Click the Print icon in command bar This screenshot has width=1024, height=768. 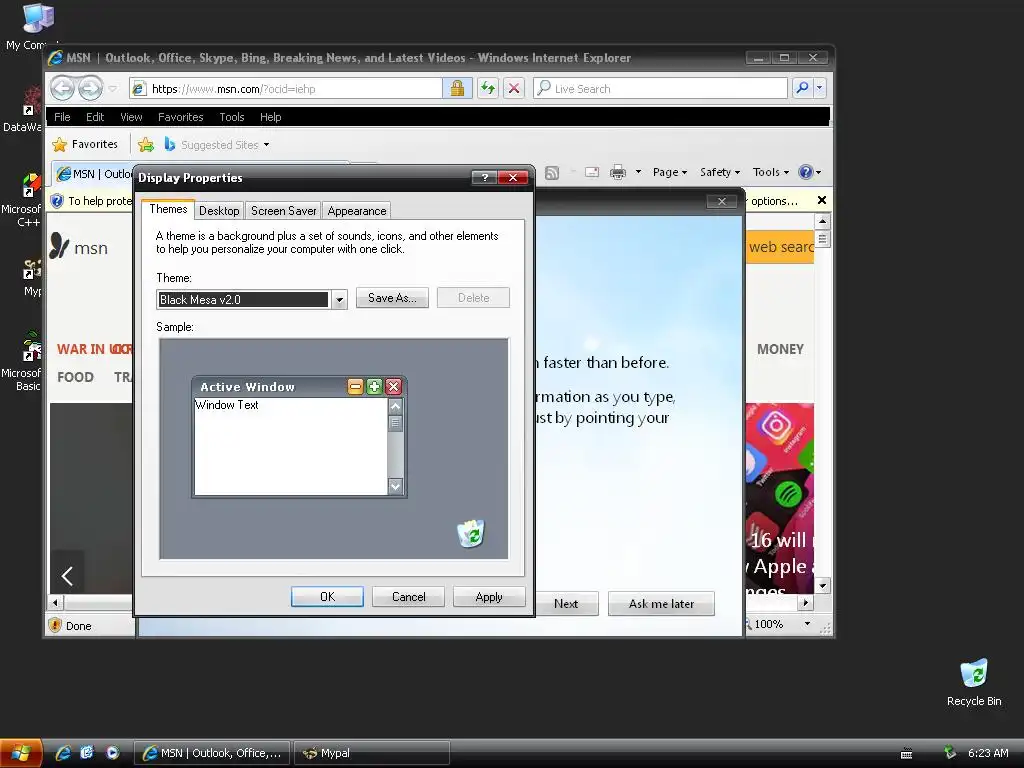click(618, 172)
